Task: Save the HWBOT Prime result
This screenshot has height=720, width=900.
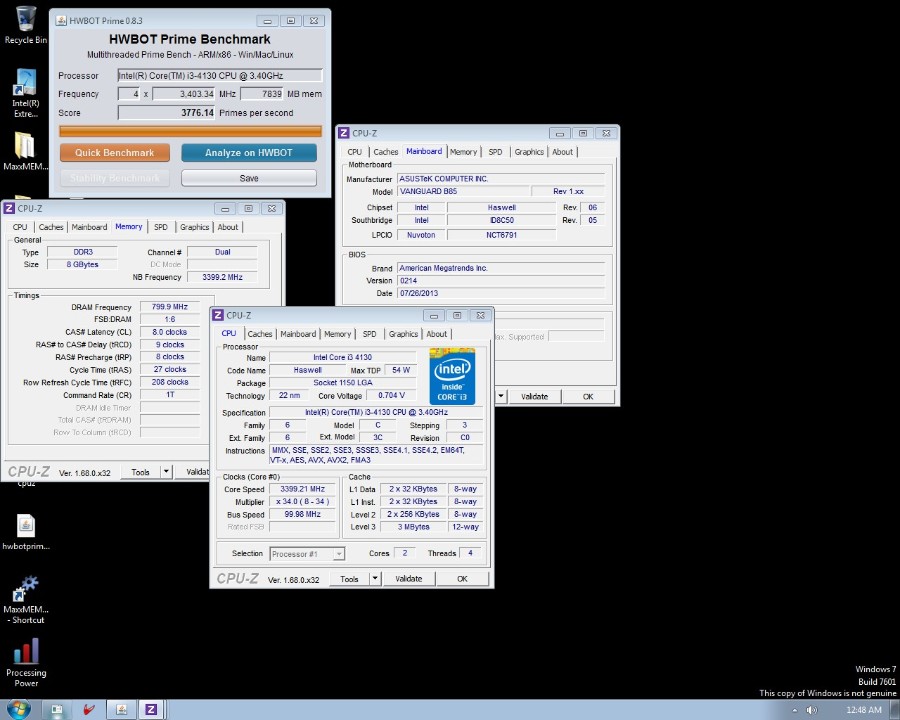Action: (x=249, y=178)
